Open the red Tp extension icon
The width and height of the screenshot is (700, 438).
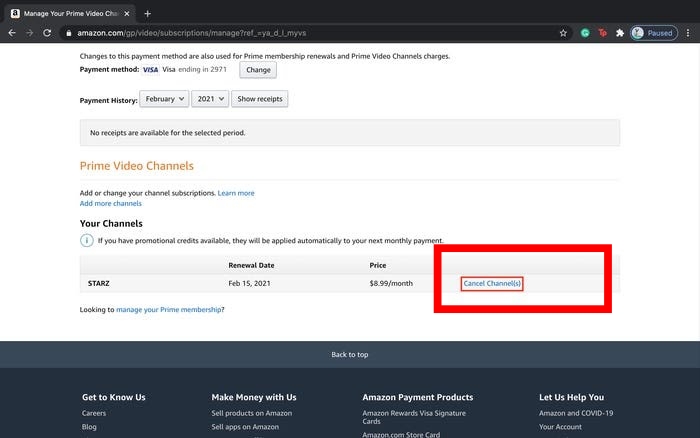tap(602, 33)
